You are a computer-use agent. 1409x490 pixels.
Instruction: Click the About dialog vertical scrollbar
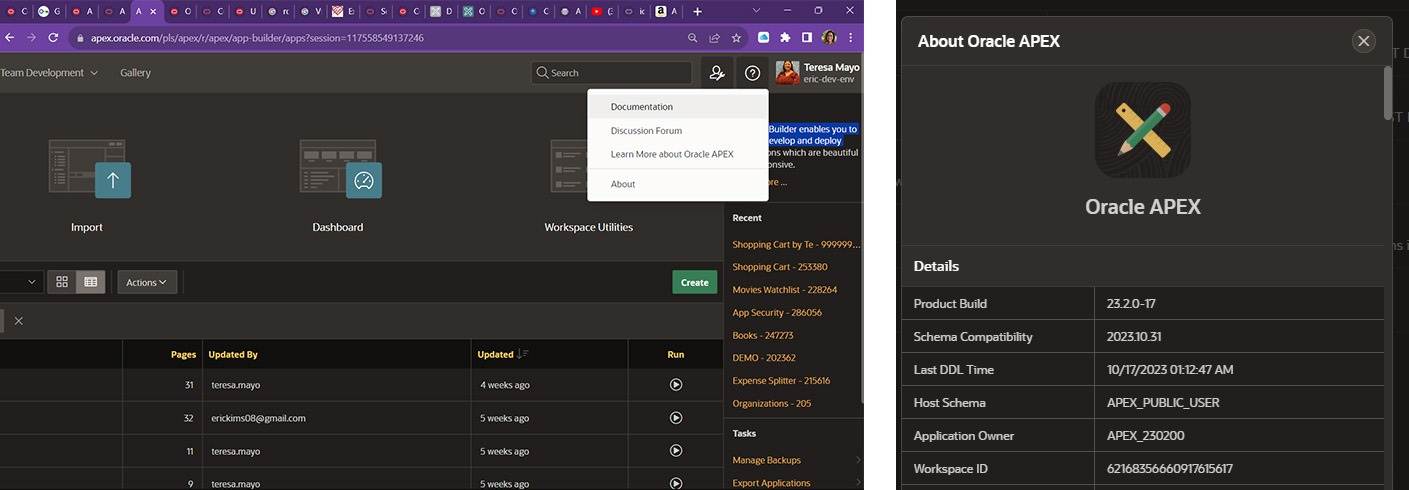pos(1388,92)
